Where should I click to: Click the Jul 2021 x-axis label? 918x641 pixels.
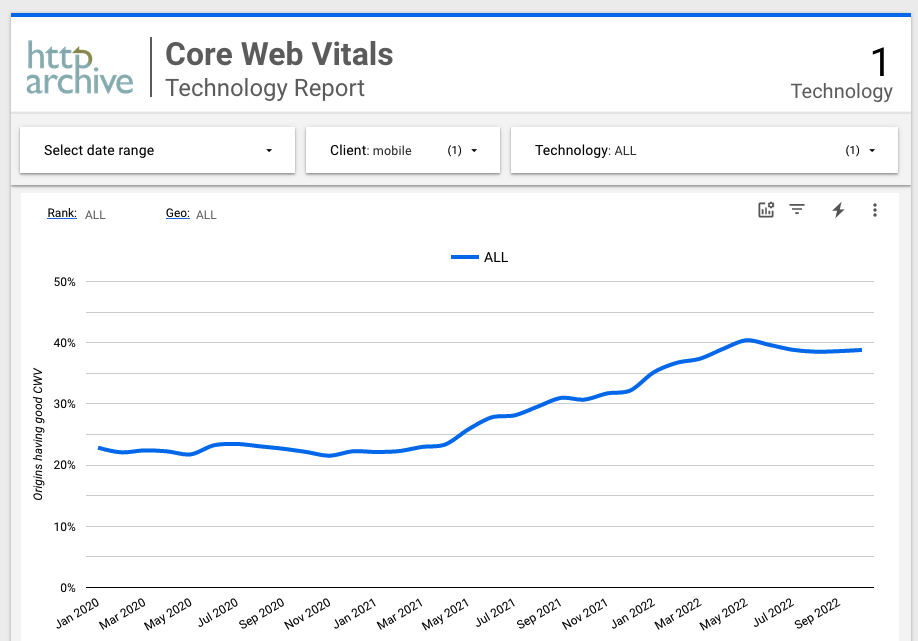(x=496, y=612)
